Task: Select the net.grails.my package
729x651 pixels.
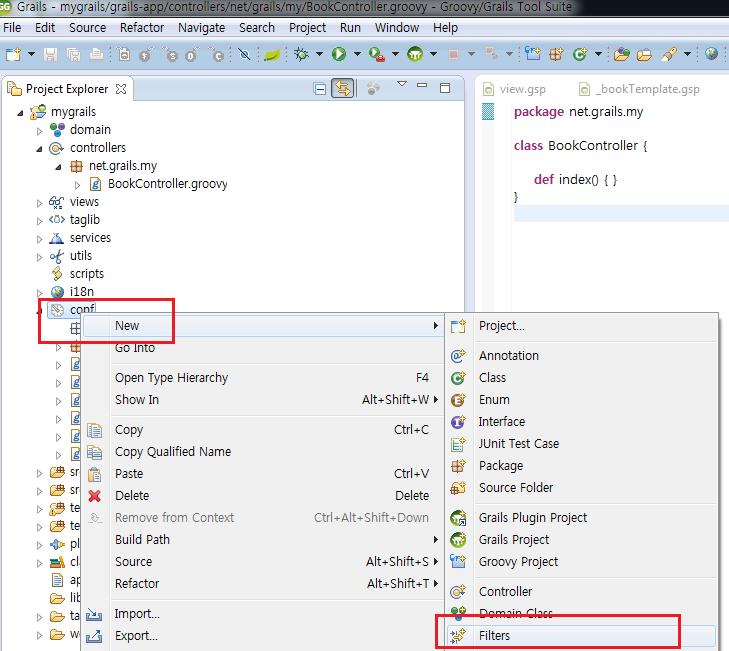Action: click(x=123, y=166)
